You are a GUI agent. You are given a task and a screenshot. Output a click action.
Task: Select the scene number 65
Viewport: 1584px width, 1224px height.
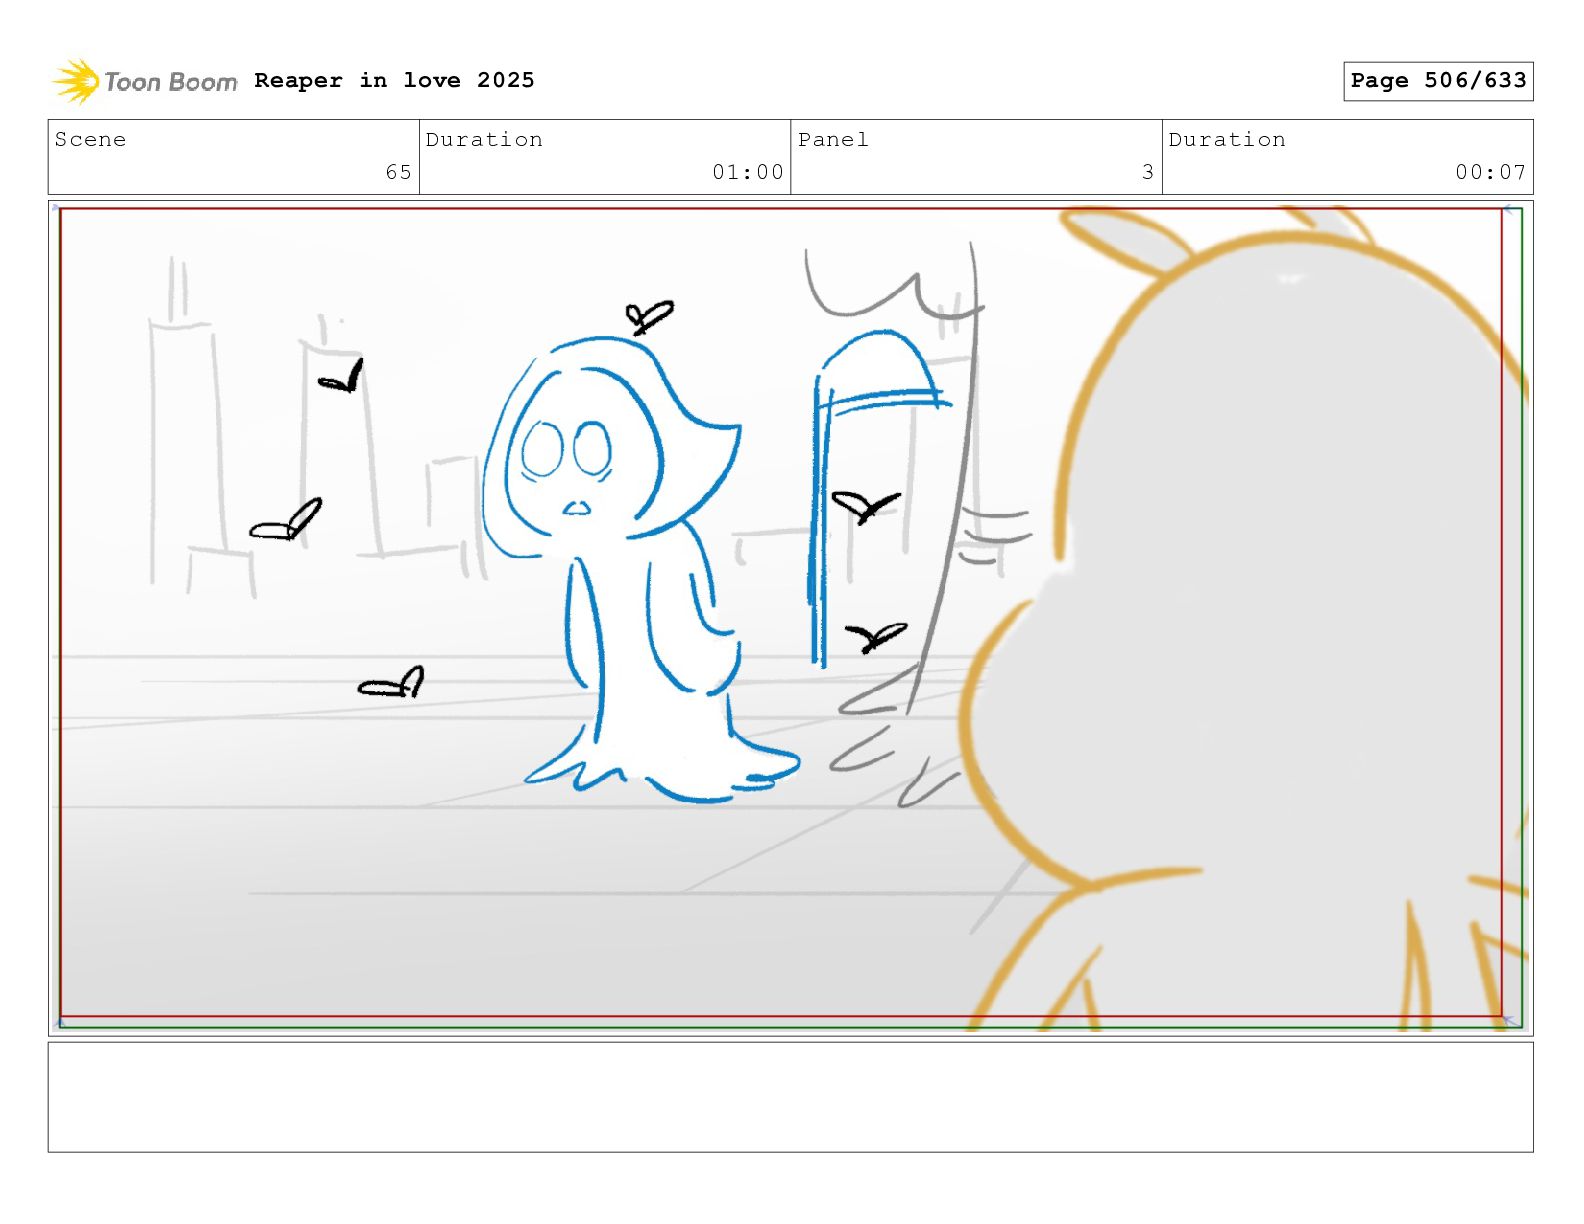pyautogui.click(x=398, y=172)
